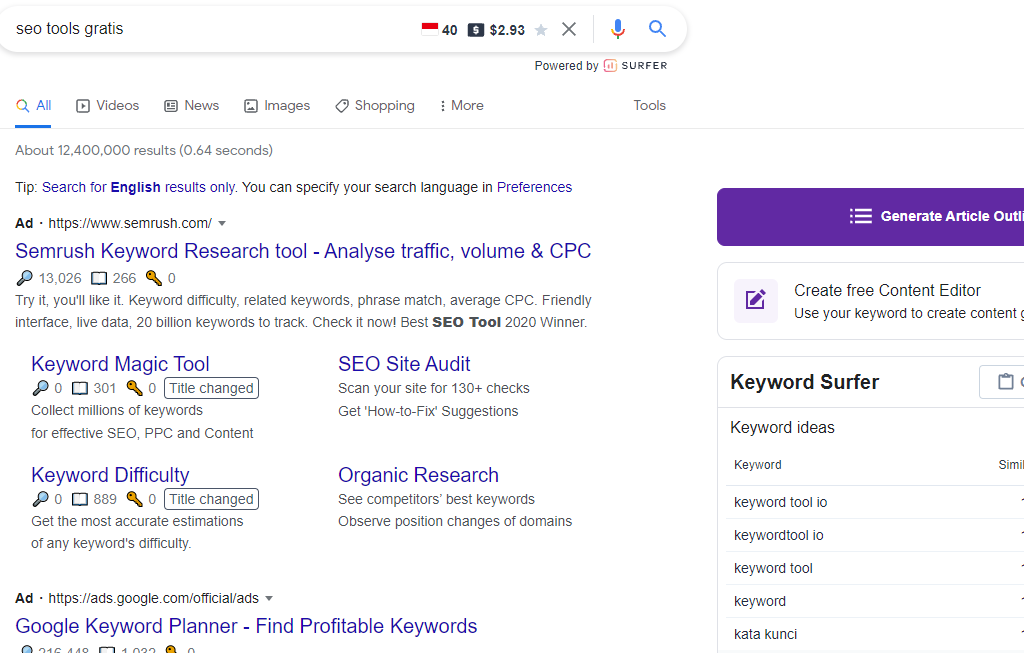Star the keyword in search bar
Viewport: 1024px width, 653px height.
click(541, 30)
